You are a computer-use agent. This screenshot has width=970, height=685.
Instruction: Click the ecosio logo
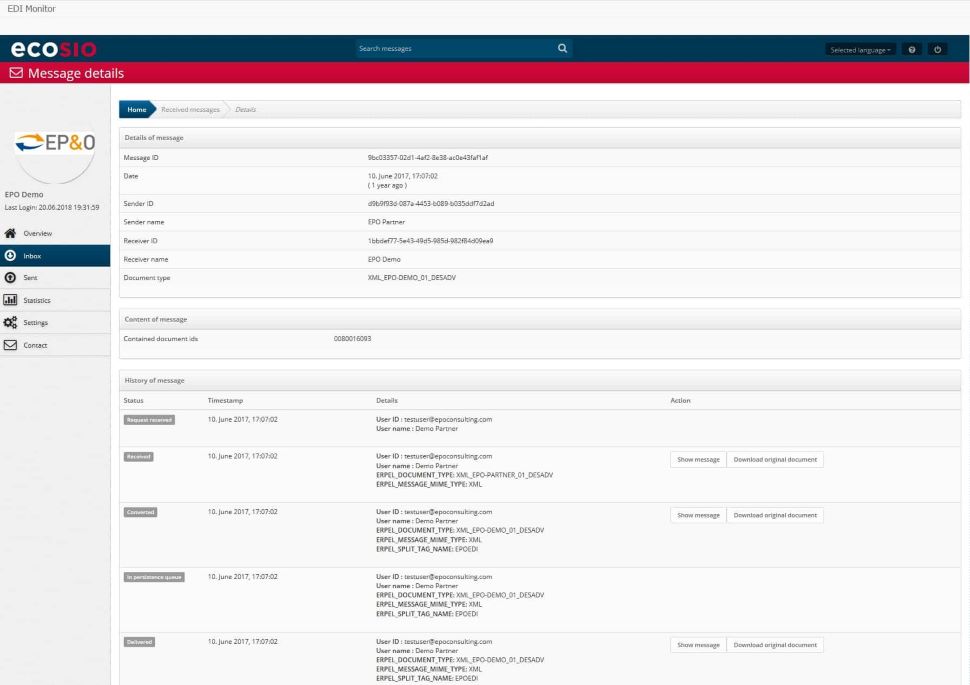click(53, 49)
